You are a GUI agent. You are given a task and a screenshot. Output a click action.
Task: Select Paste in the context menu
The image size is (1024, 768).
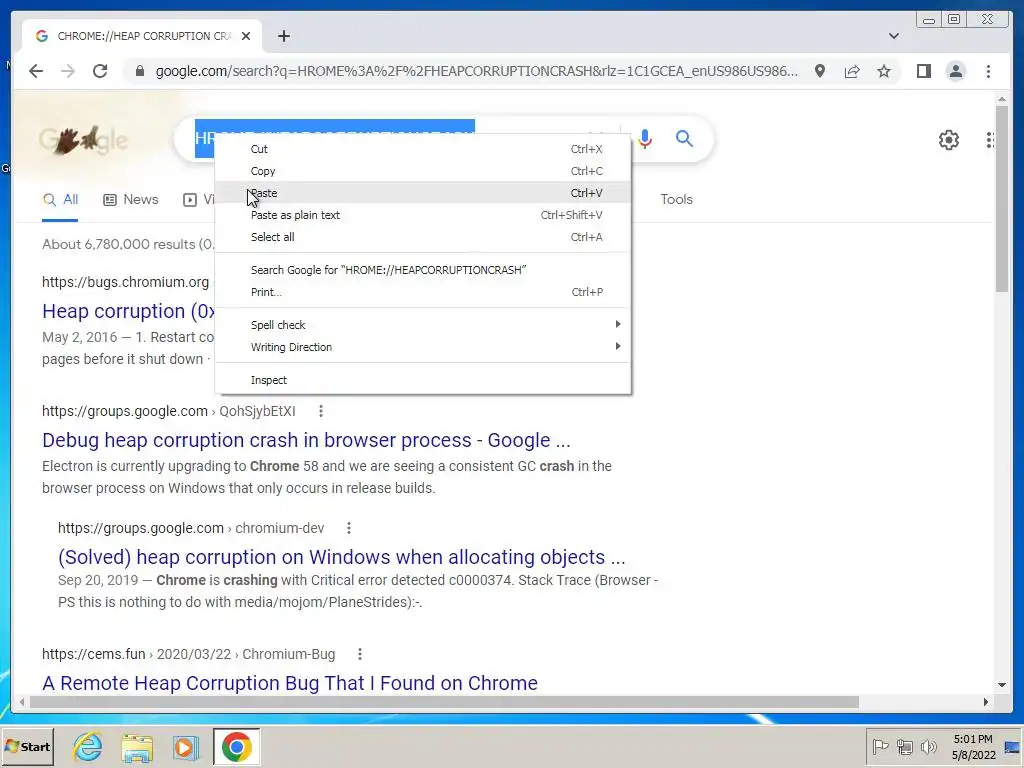423,193
